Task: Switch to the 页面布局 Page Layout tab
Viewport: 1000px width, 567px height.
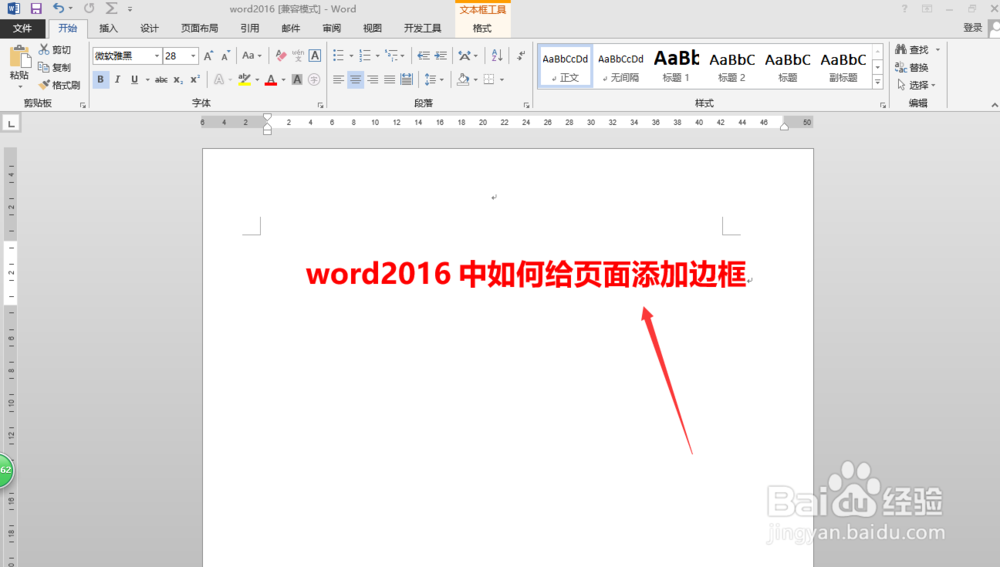Action: [200, 28]
